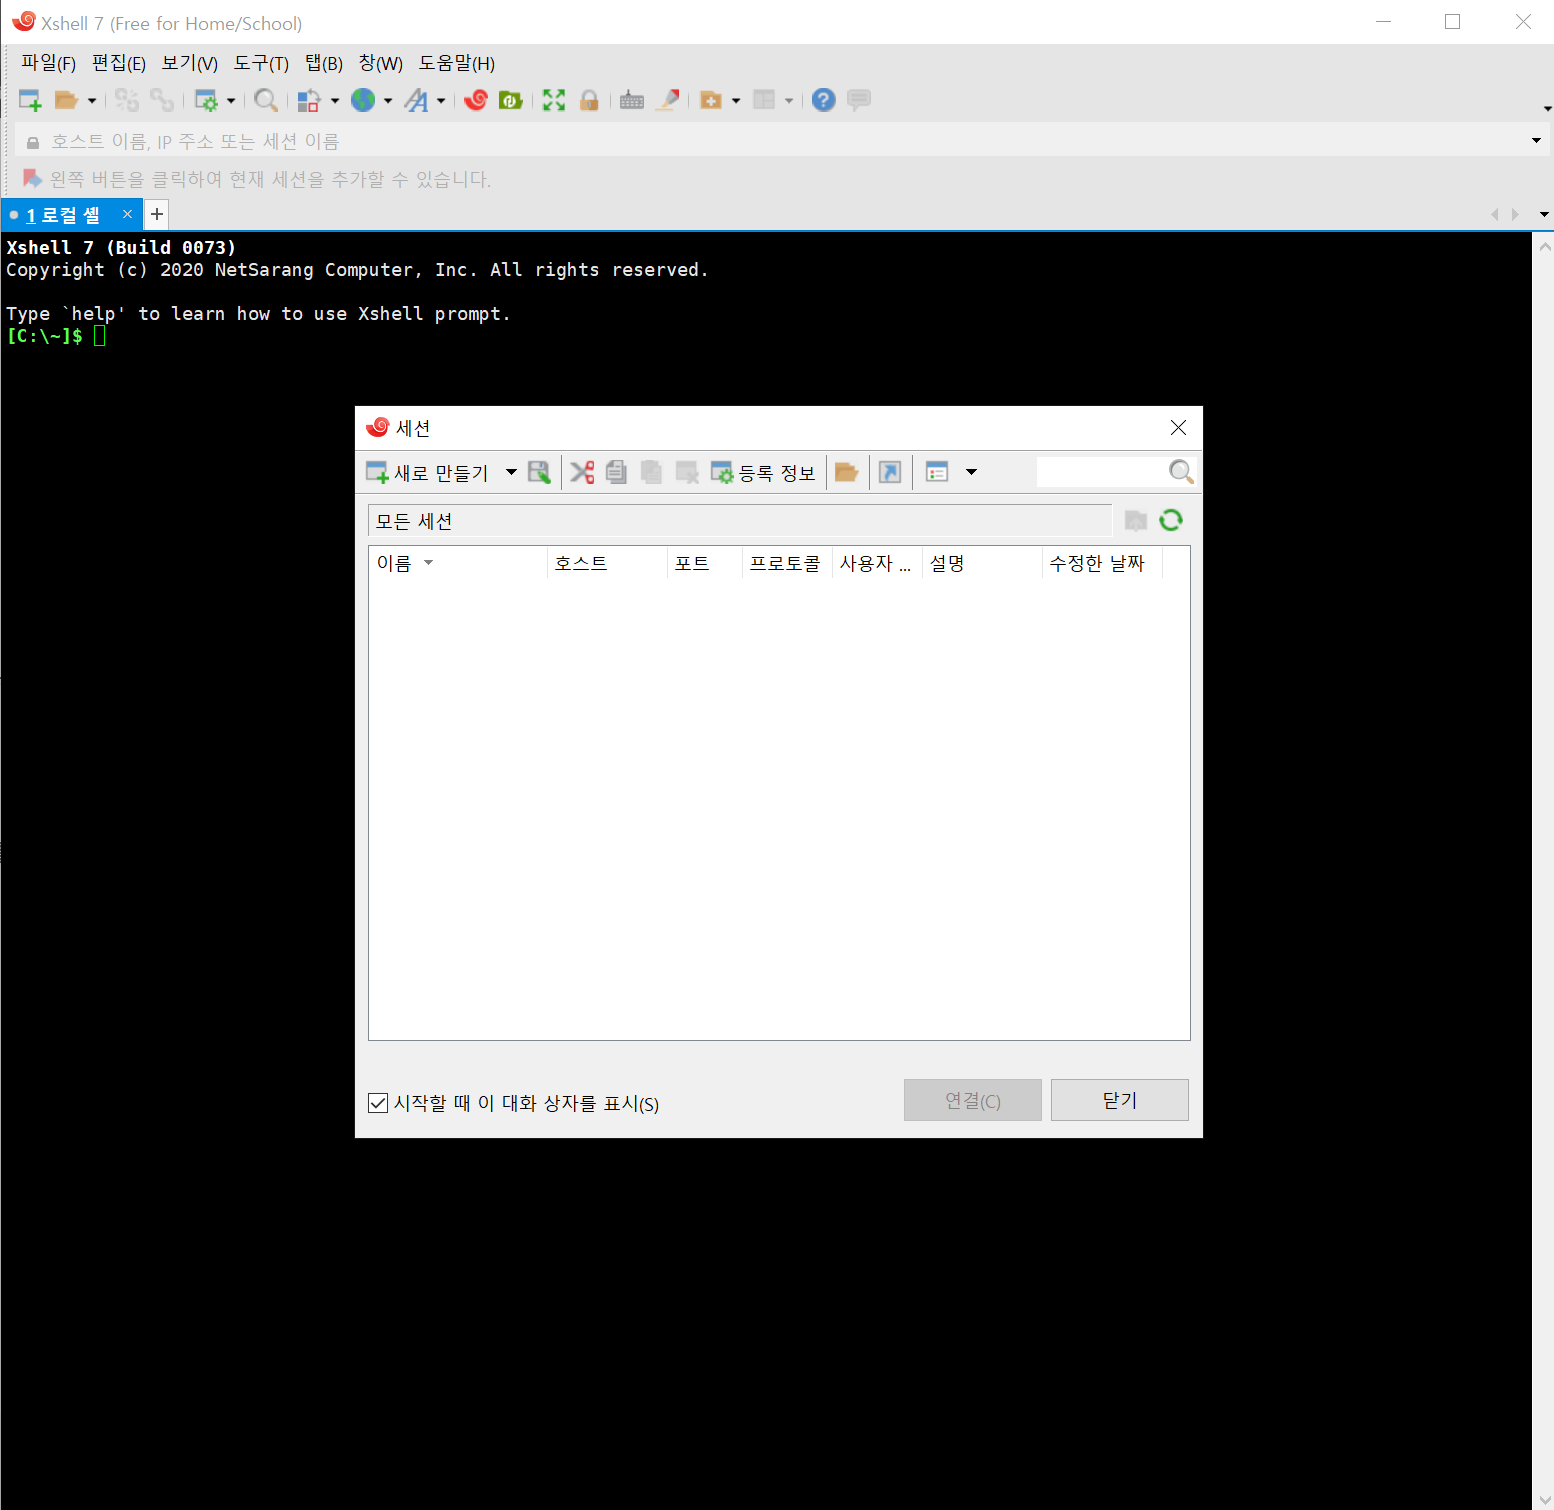Expand the font icon dropdown arrow
The image size is (1554, 1510).
[441, 100]
